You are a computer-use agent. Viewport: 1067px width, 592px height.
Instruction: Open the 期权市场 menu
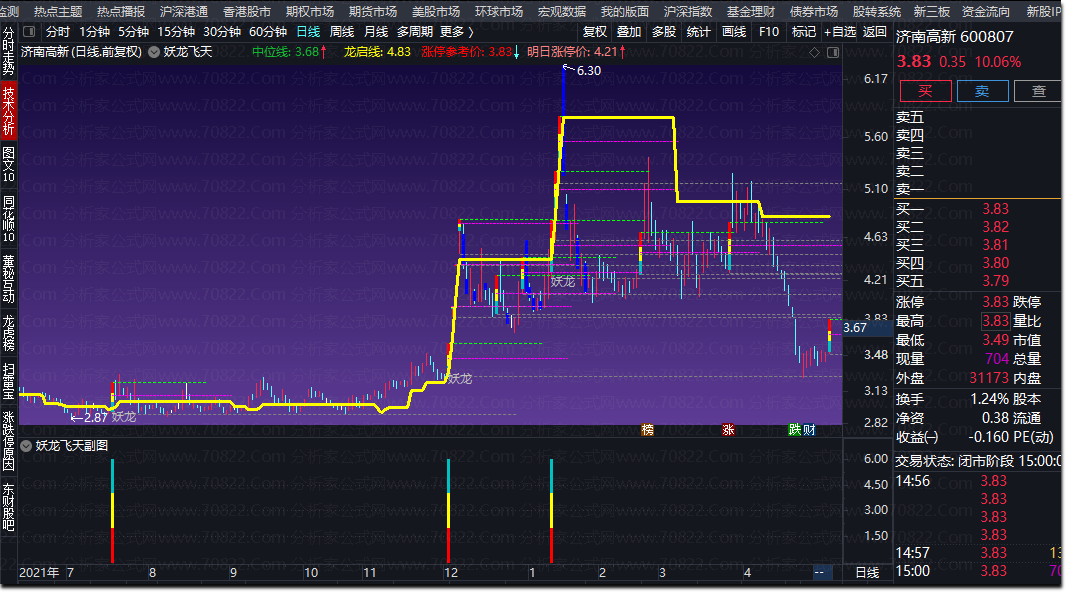coord(310,12)
